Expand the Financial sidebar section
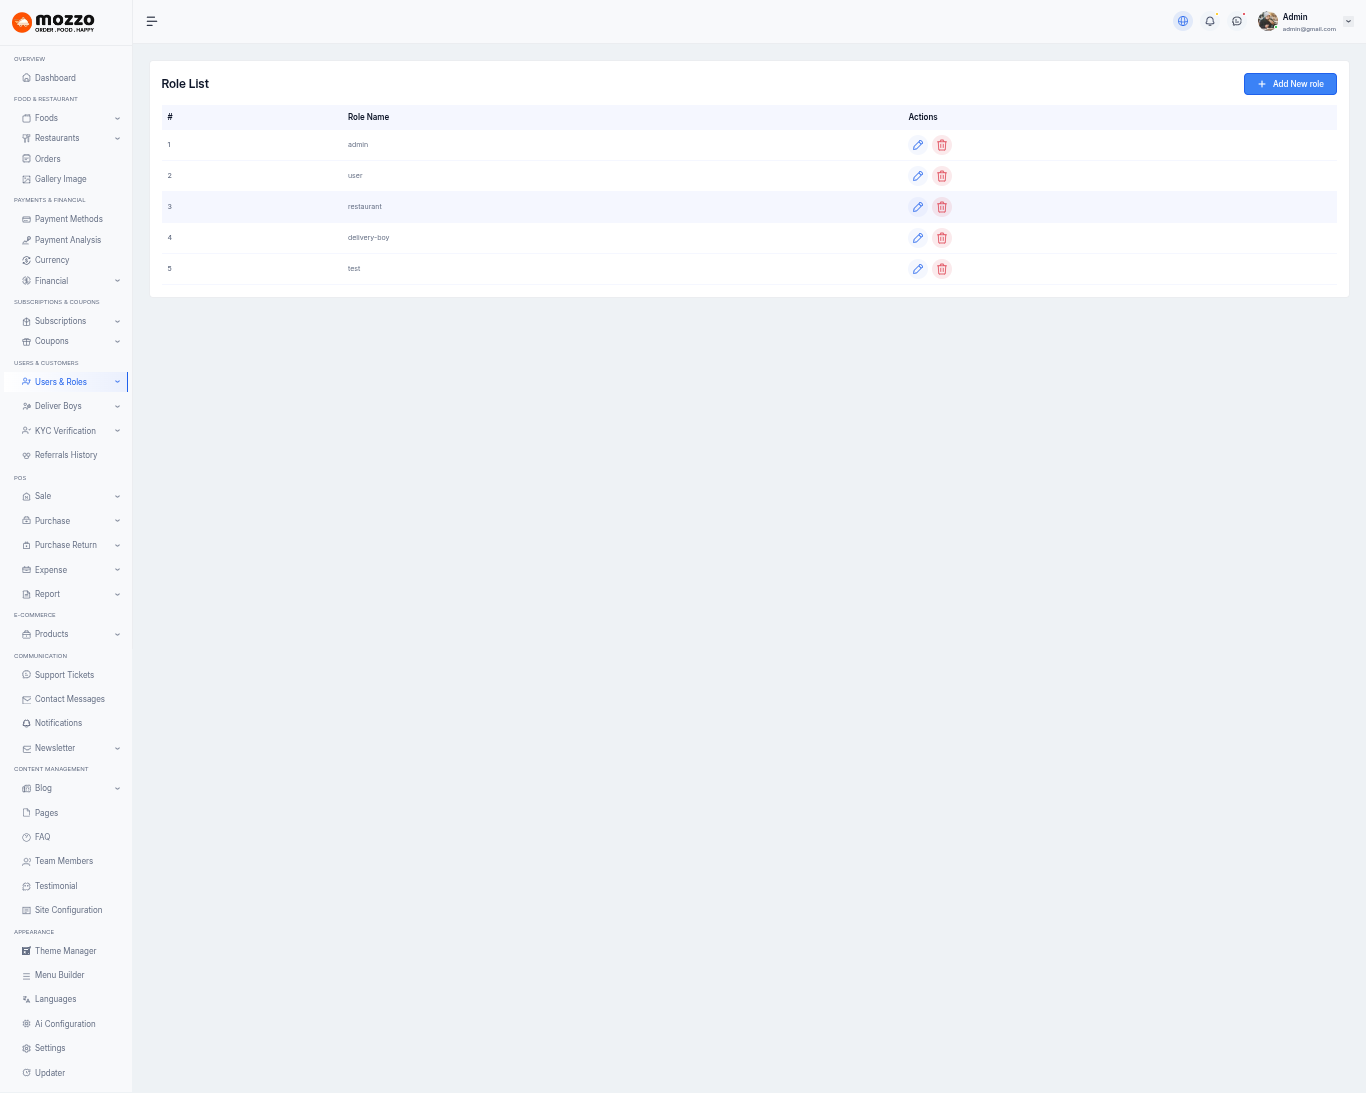This screenshot has height=1093, width=1366. [117, 281]
